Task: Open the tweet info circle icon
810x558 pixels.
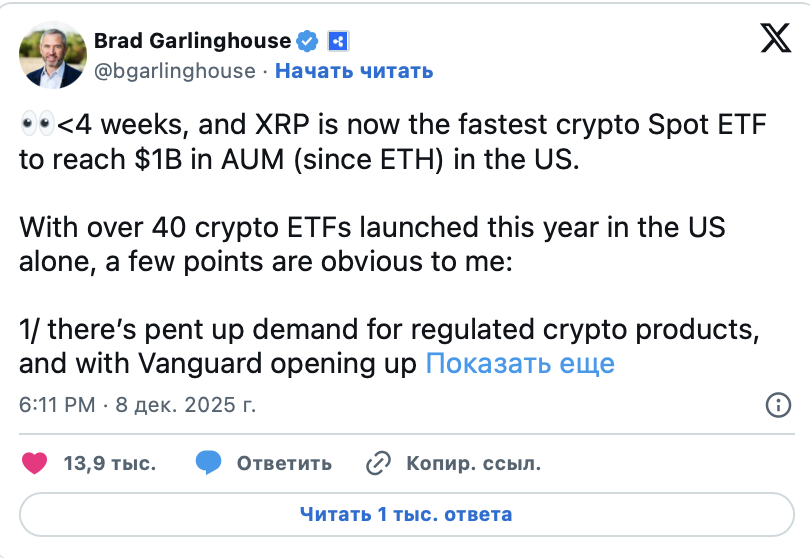Action: pyautogui.click(x=777, y=405)
